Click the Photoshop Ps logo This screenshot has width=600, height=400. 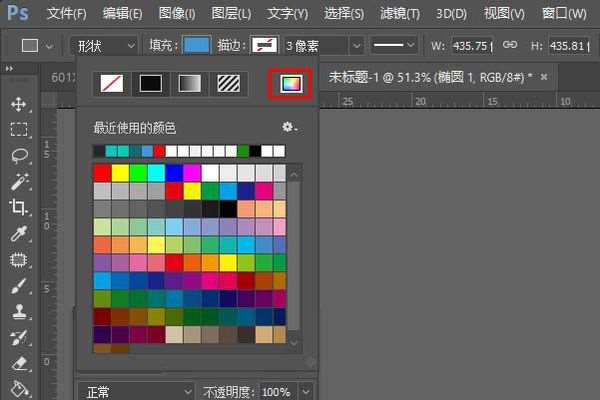(x=18, y=13)
